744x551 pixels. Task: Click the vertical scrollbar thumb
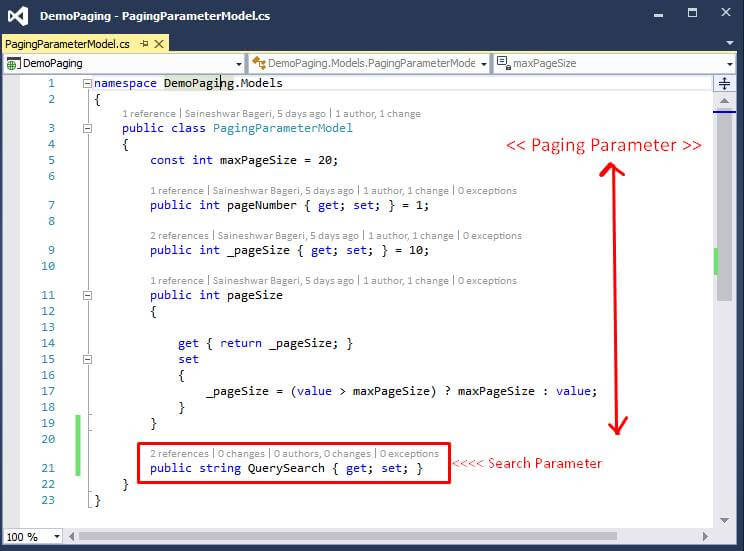pos(724,206)
